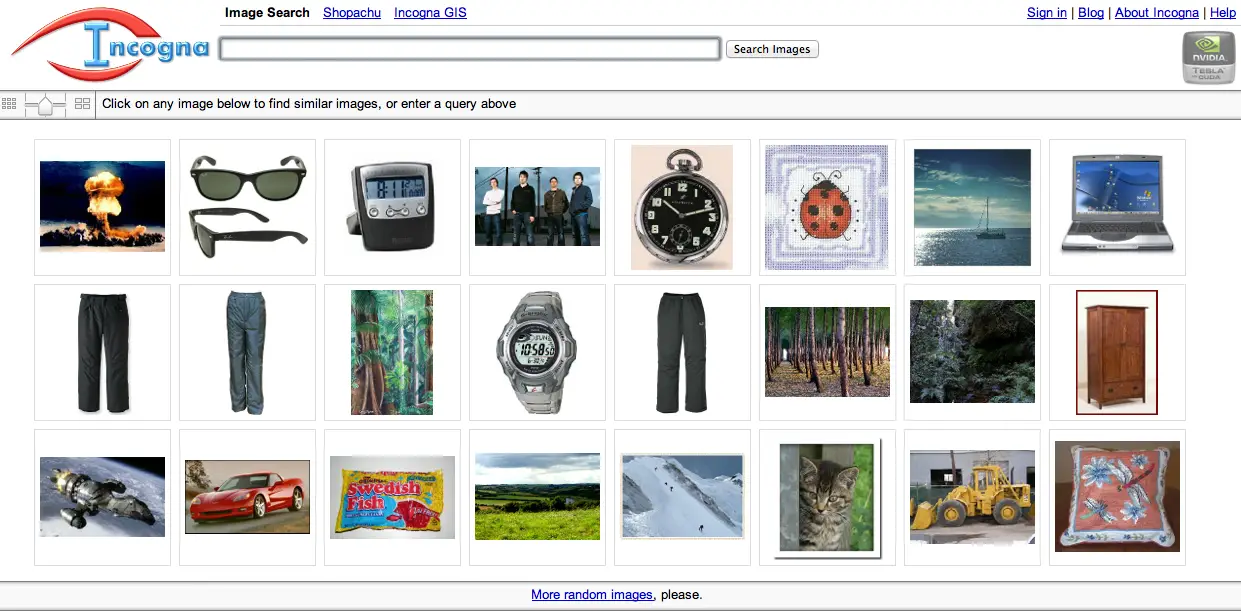This screenshot has height=611, width=1241.
Task: Click inside the image search field
Action: [x=469, y=49]
